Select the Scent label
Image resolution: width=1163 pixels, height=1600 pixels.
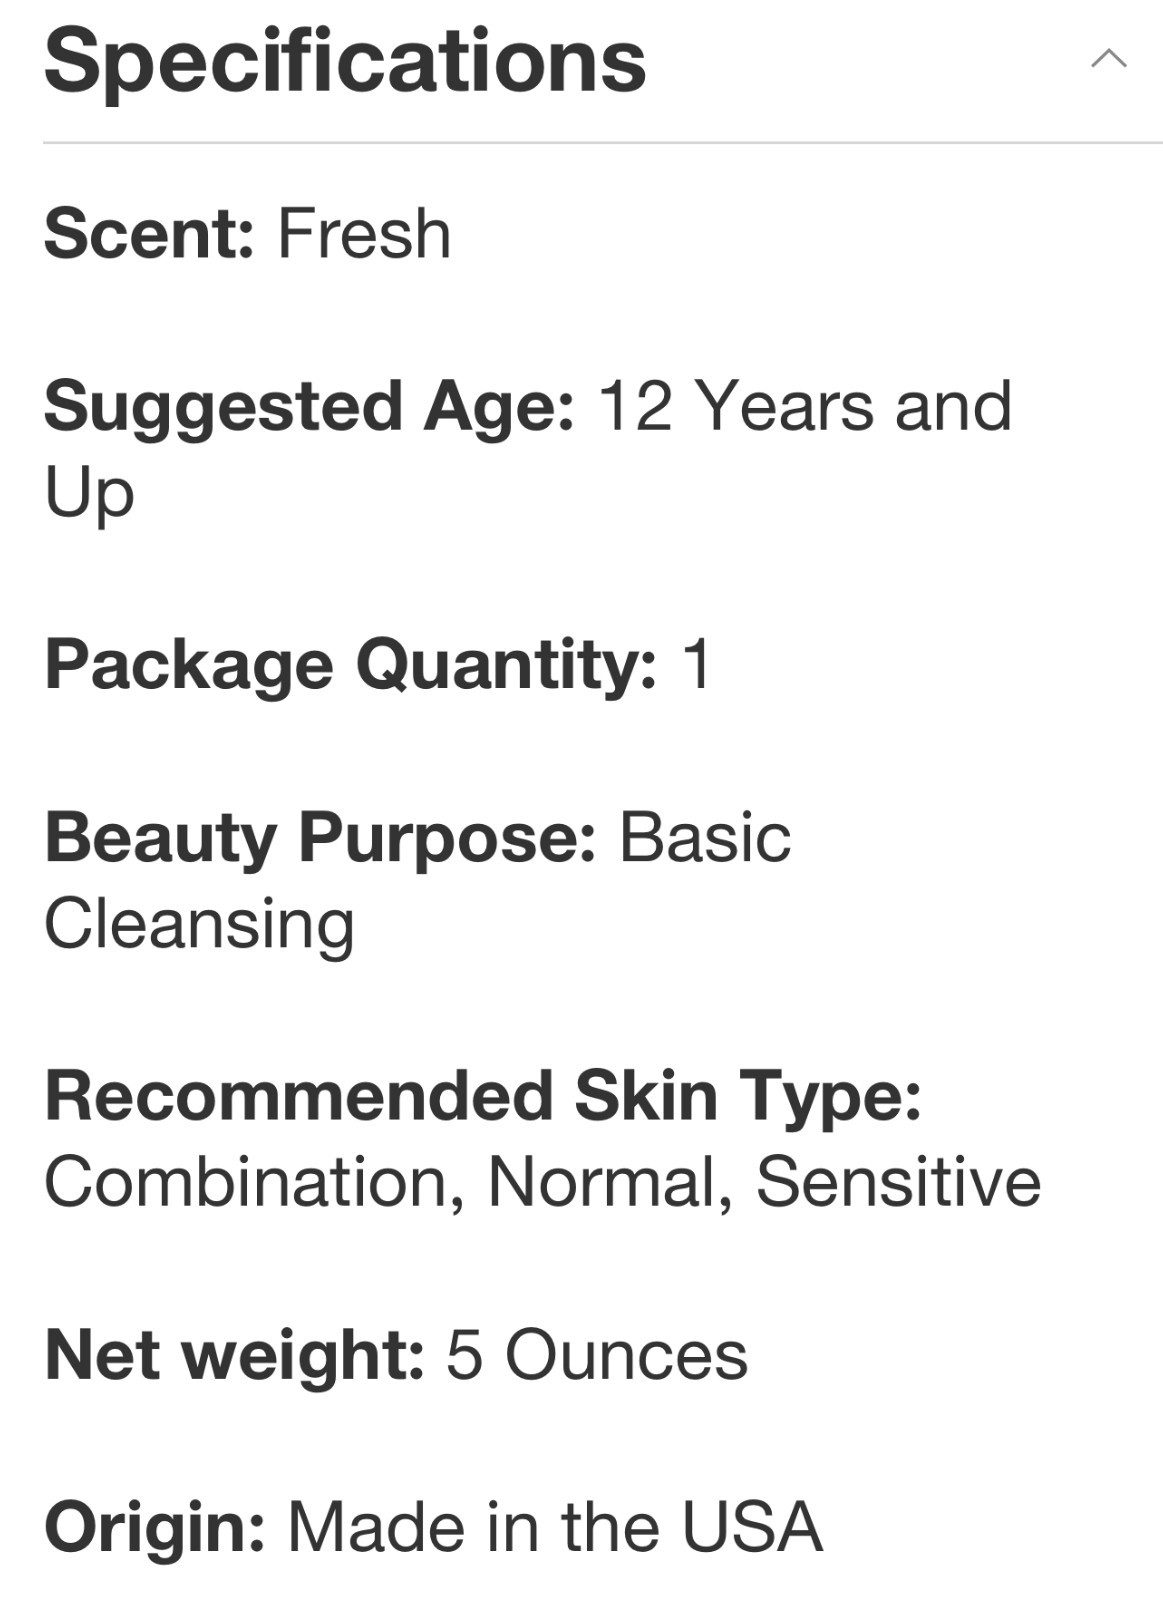(x=149, y=233)
